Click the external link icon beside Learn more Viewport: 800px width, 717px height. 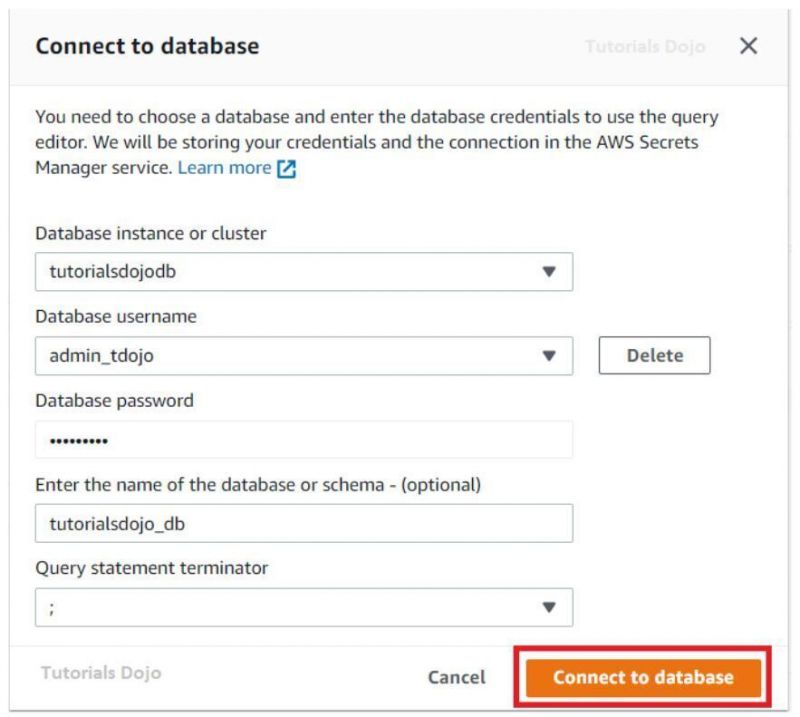(287, 169)
